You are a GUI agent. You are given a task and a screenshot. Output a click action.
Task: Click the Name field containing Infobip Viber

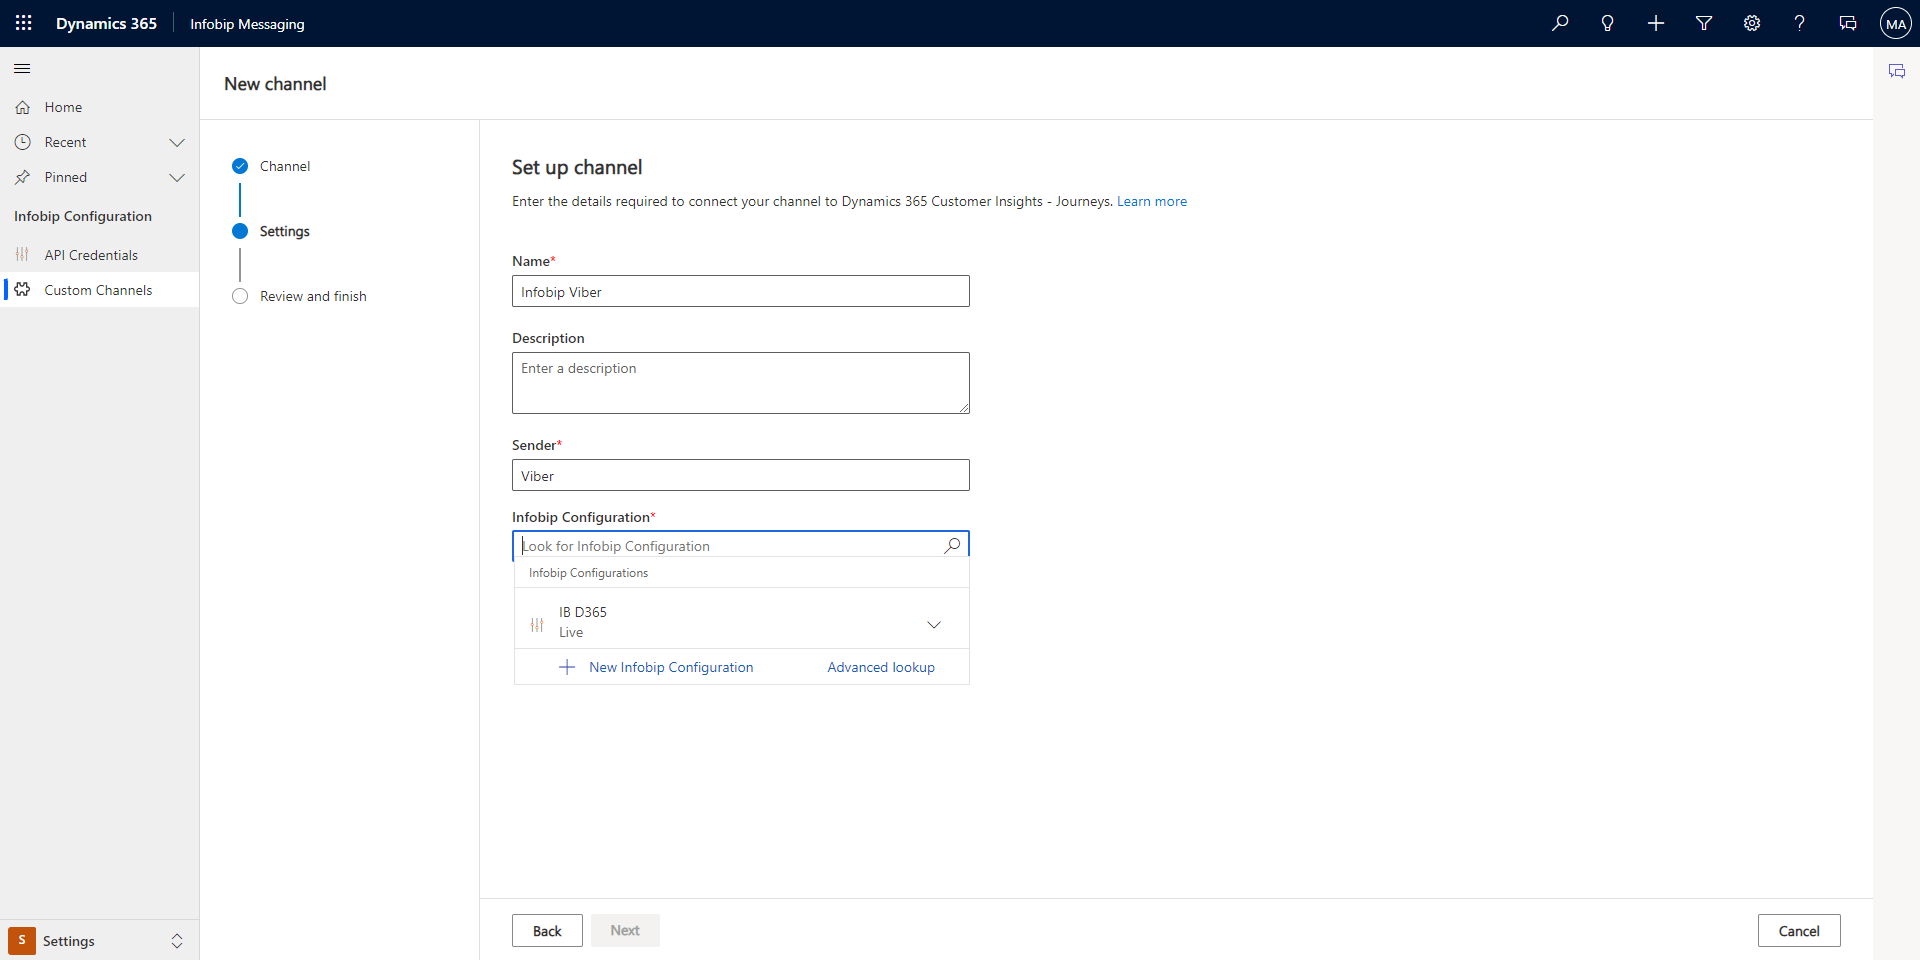(741, 291)
